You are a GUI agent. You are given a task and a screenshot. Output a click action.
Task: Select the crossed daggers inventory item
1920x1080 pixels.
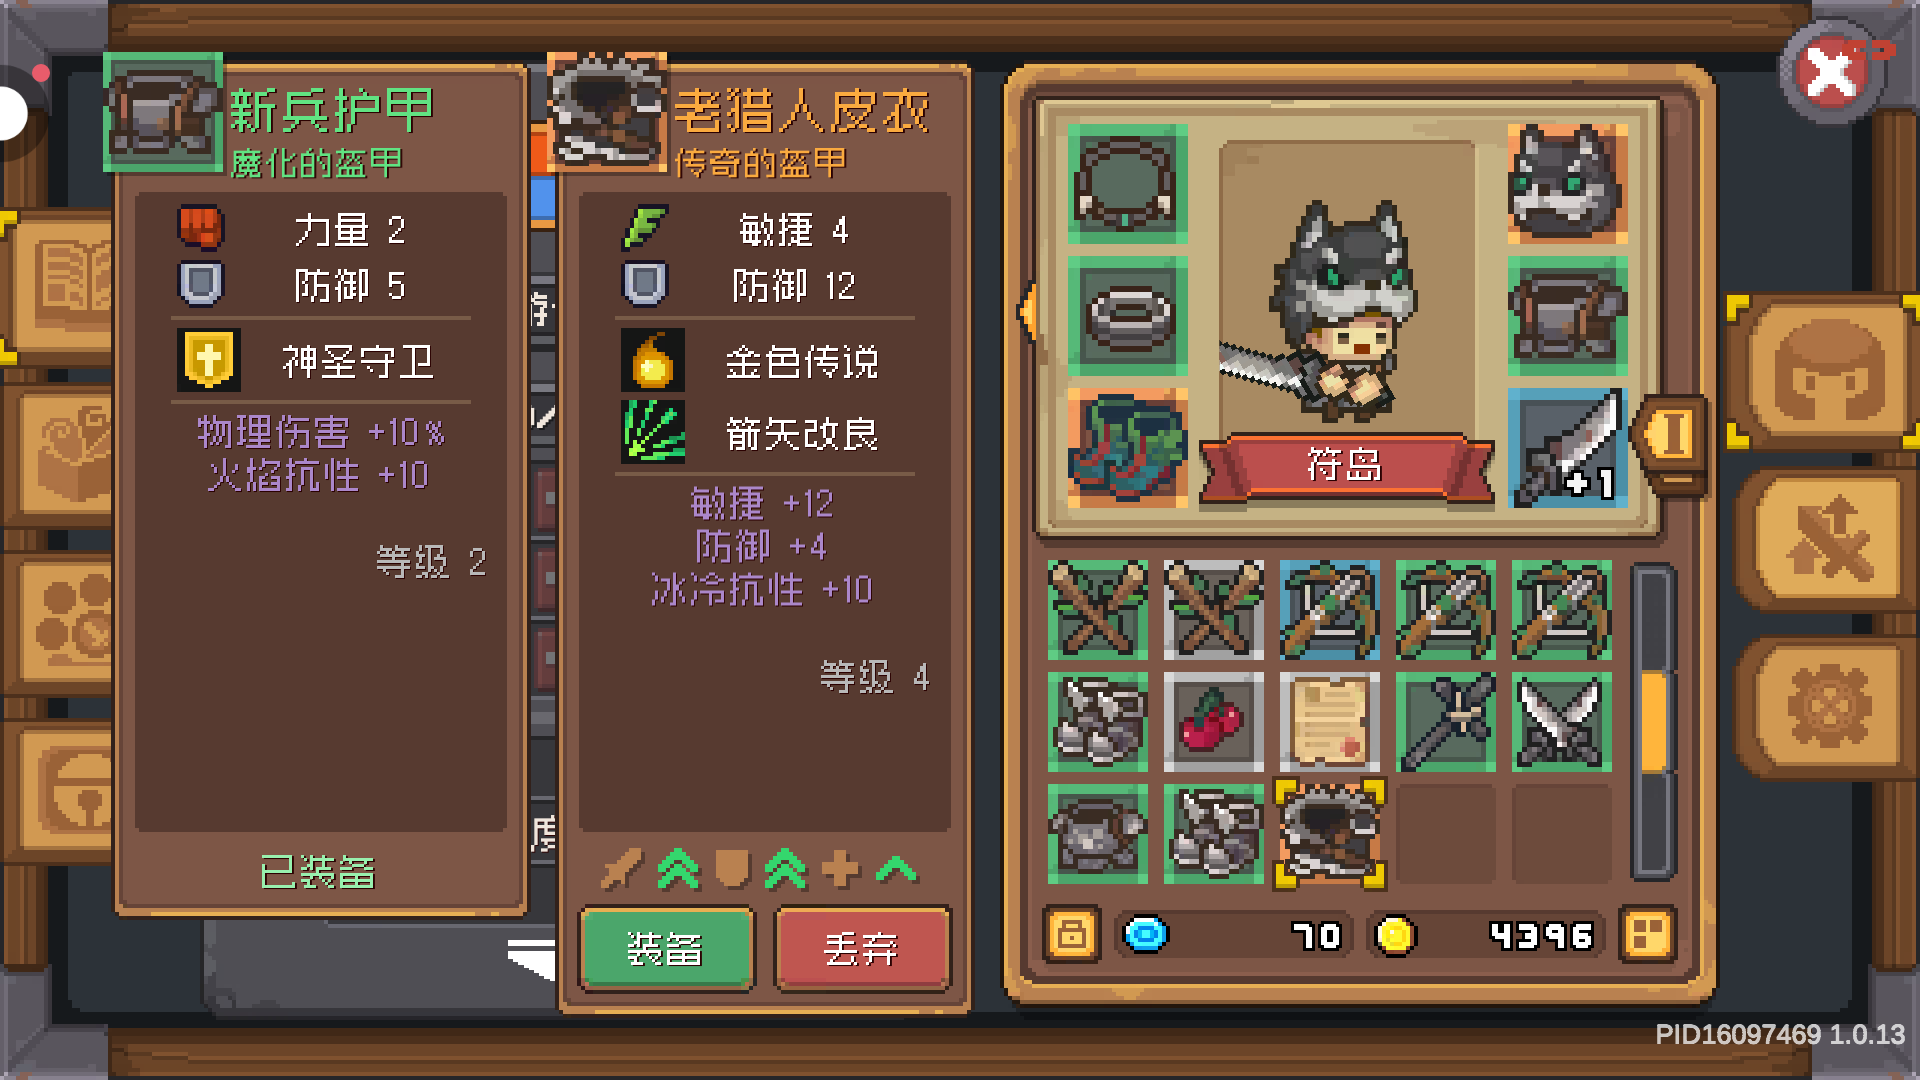coord(1561,722)
